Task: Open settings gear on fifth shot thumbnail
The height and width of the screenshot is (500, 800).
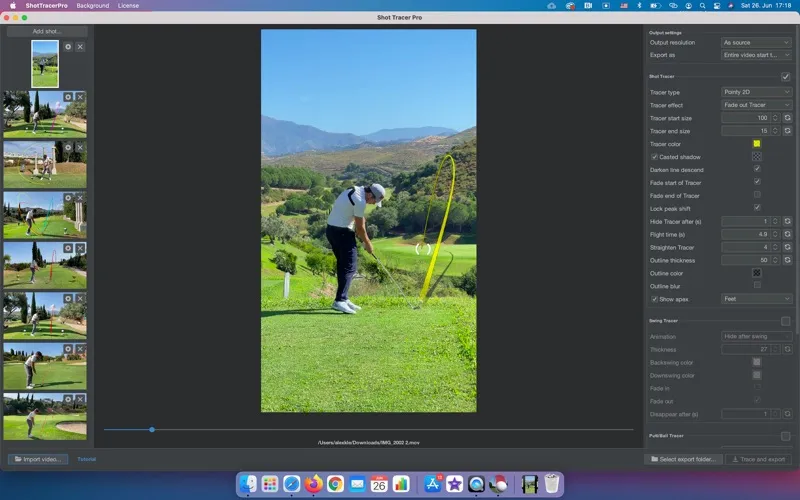Action: [x=68, y=248]
